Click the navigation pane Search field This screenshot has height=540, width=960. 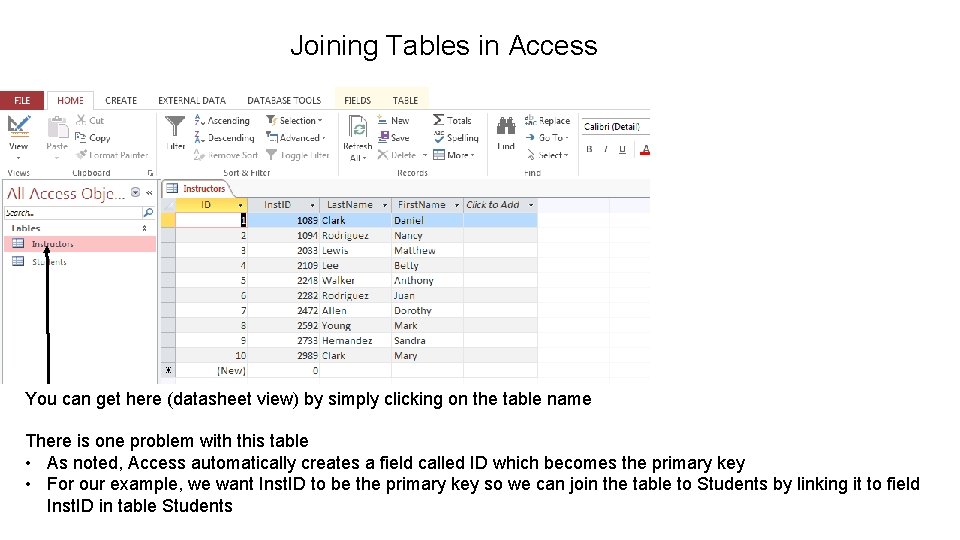(x=72, y=212)
